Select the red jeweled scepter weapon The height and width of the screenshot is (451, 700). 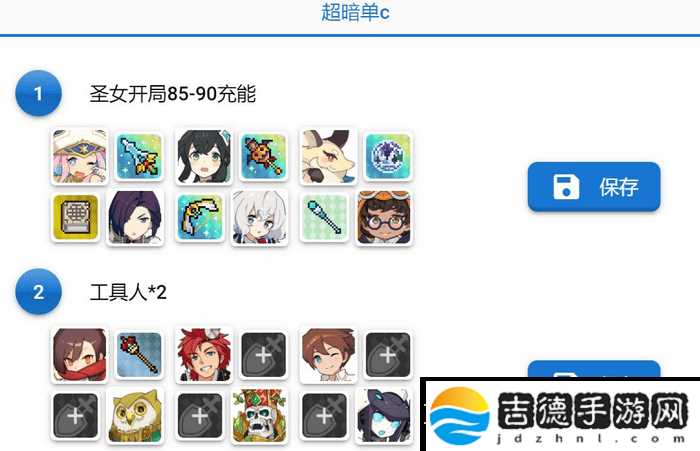click(x=139, y=355)
